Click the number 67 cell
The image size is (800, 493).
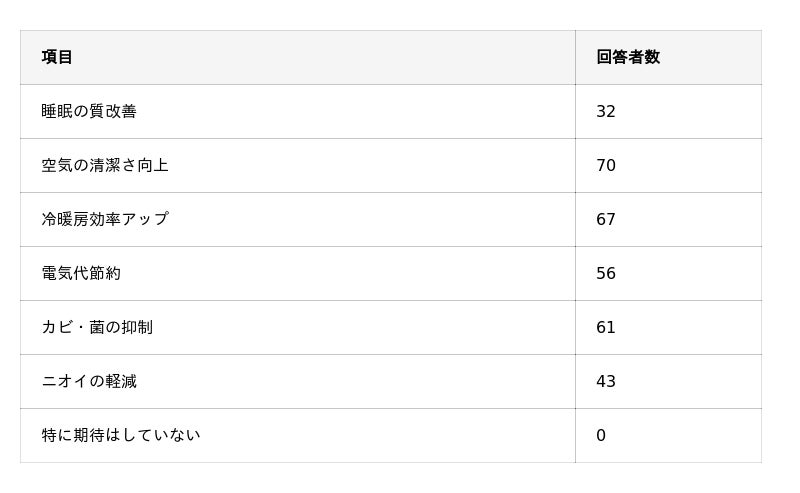(667, 219)
